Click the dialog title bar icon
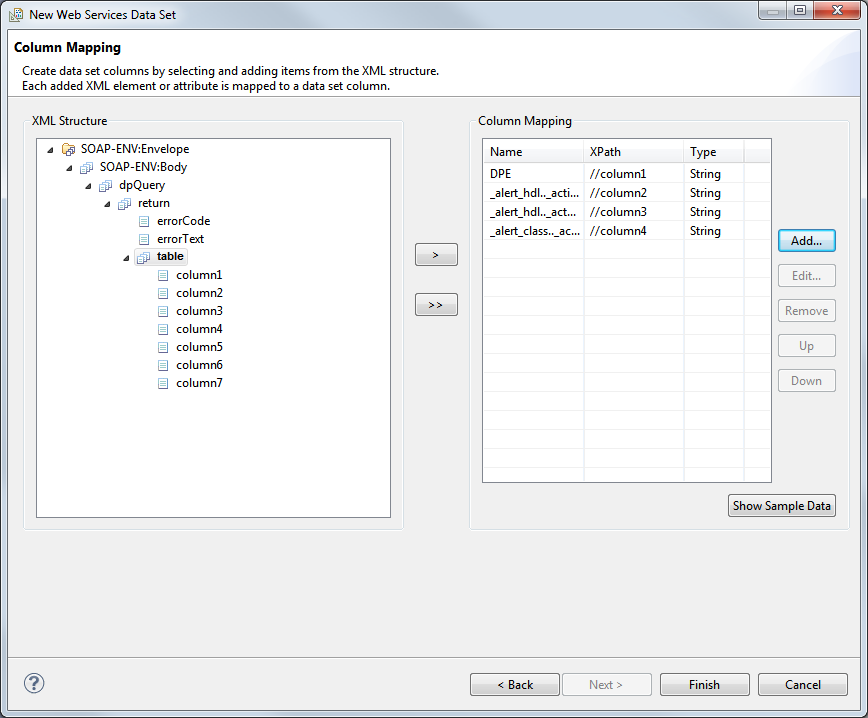 (16, 15)
